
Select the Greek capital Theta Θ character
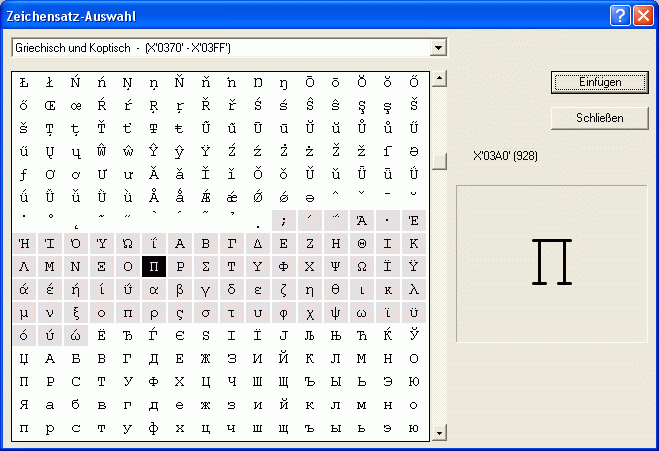(x=361, y=244)
